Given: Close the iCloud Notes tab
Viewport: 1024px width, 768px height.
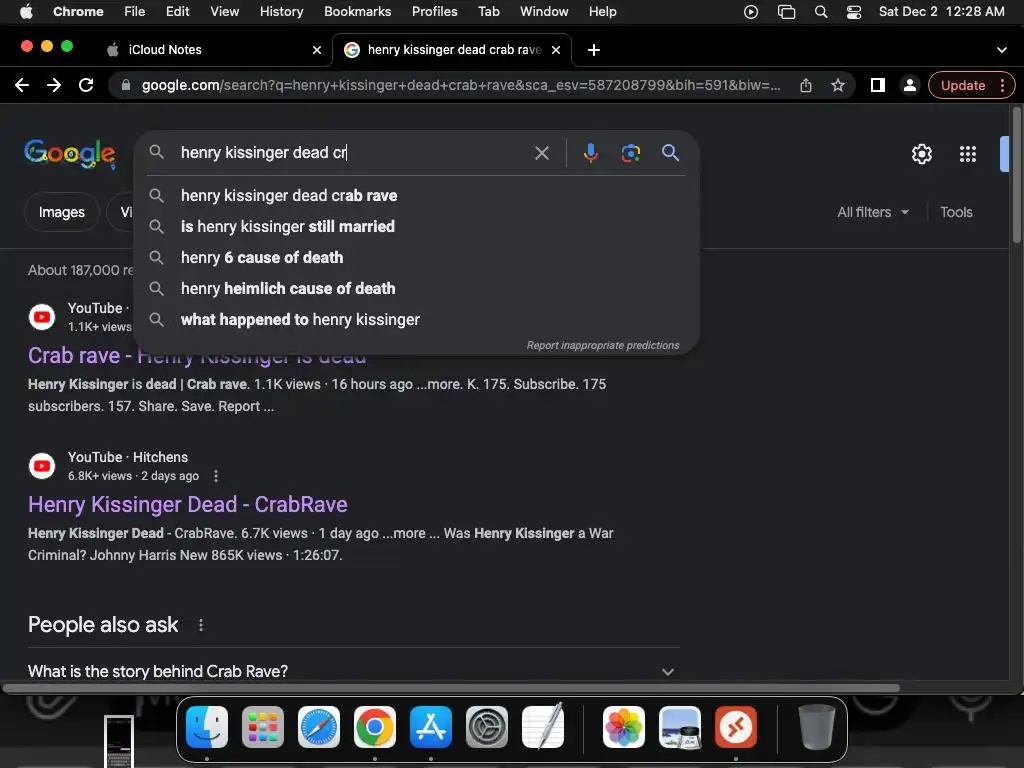Looking at the screenshot, I should (317, 50).
